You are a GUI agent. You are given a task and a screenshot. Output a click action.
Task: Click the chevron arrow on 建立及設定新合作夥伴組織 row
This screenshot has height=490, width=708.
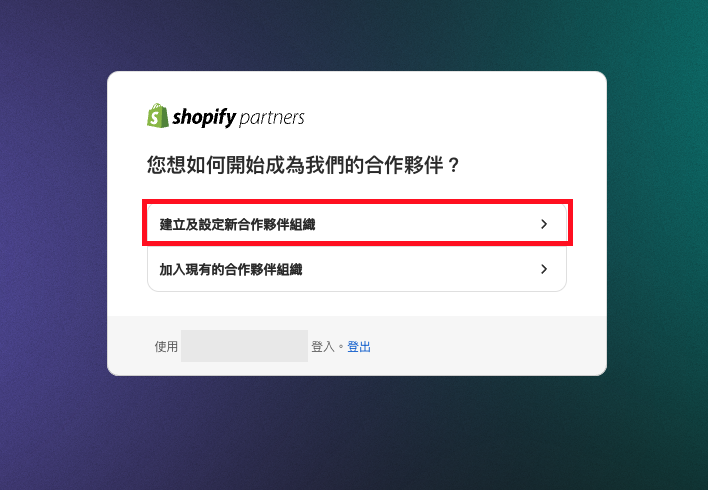click(544, 224)
